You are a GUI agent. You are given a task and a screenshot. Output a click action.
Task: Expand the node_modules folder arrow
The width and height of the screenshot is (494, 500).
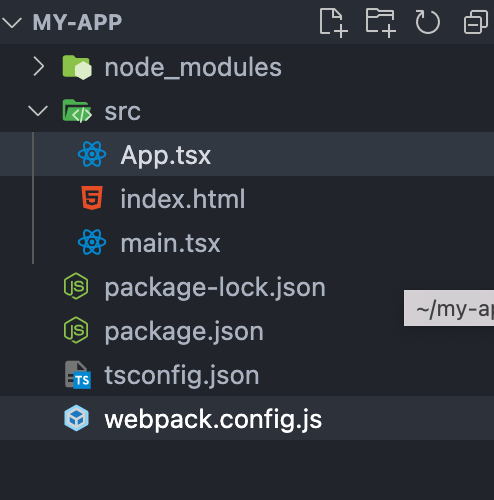pyautogui.click(x=39, y=67)
